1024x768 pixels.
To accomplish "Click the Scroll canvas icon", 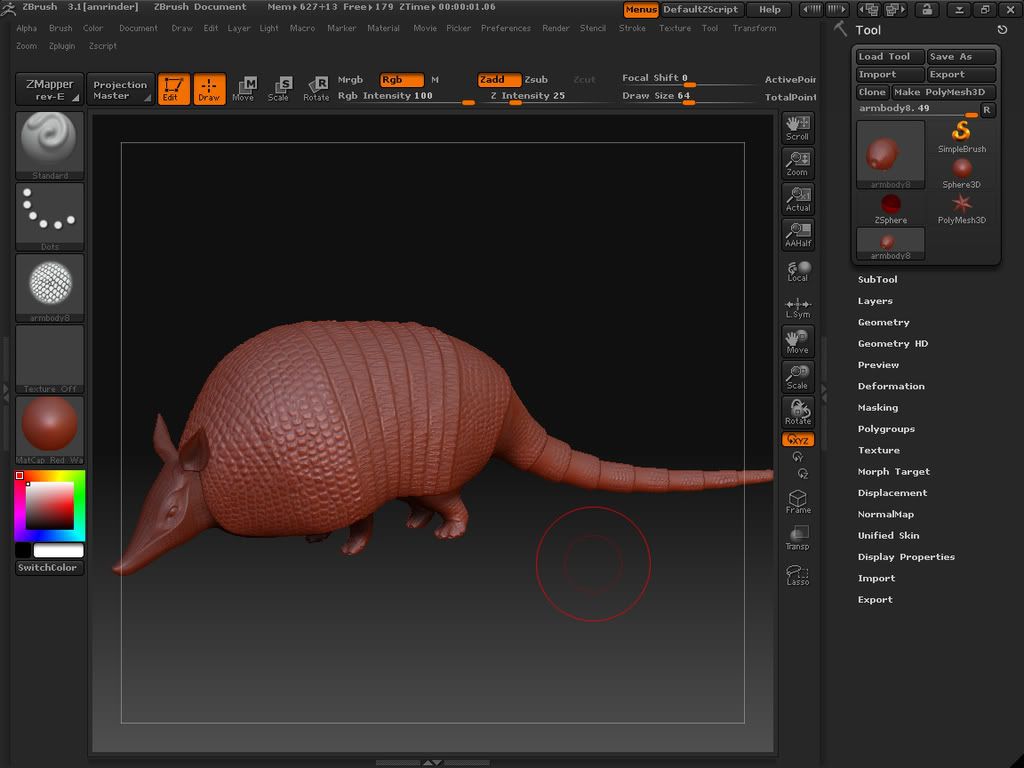I will (x=798, y=127).
